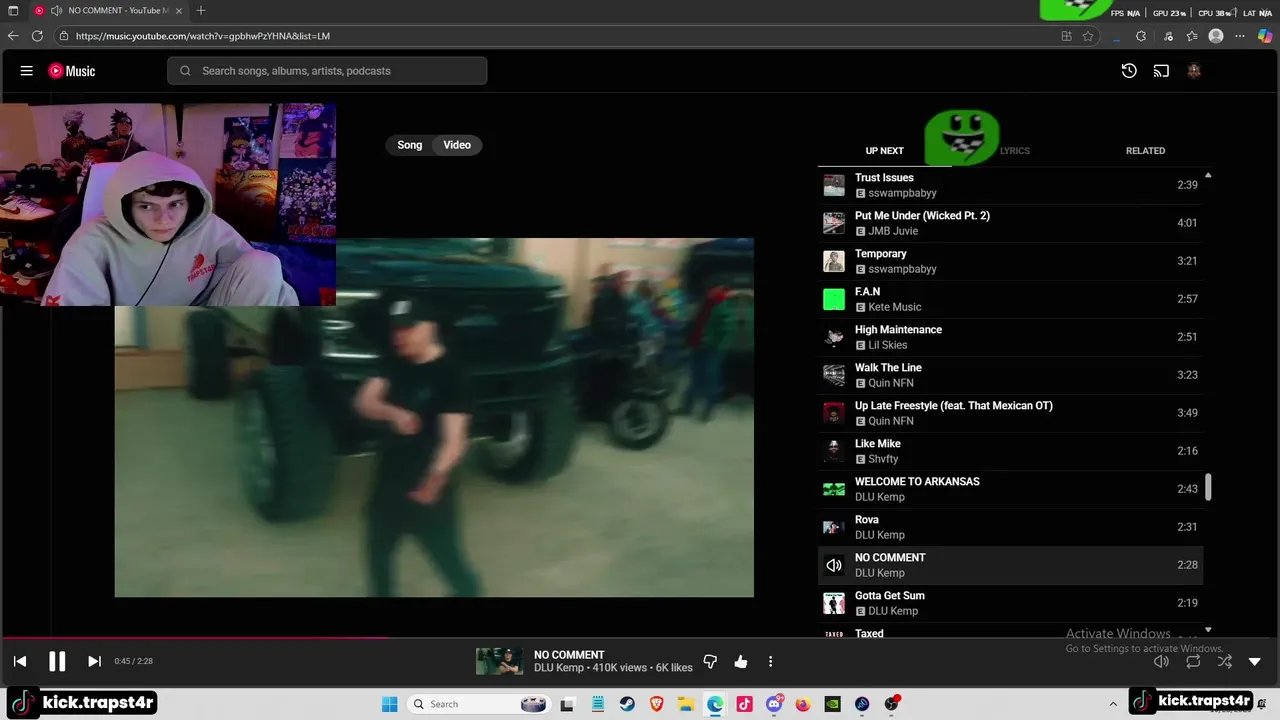Open more actions for current song
The width and height of the screenshot is (1280, 720).
(x=770, y=662)
